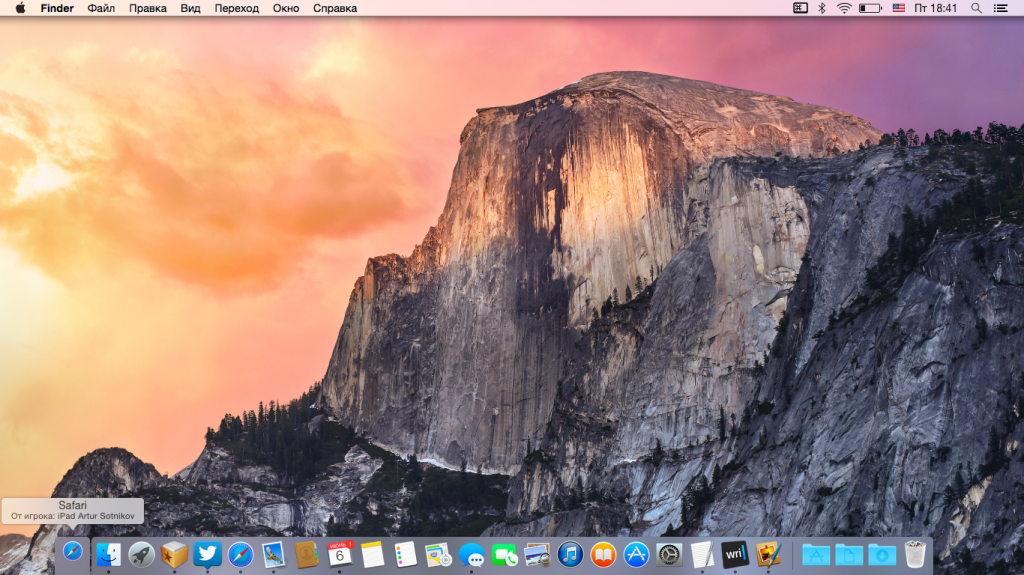Screen dimensions: 1024x575
Task: Click the Spotlight search magnifier
Action: (x=976, y=8)
